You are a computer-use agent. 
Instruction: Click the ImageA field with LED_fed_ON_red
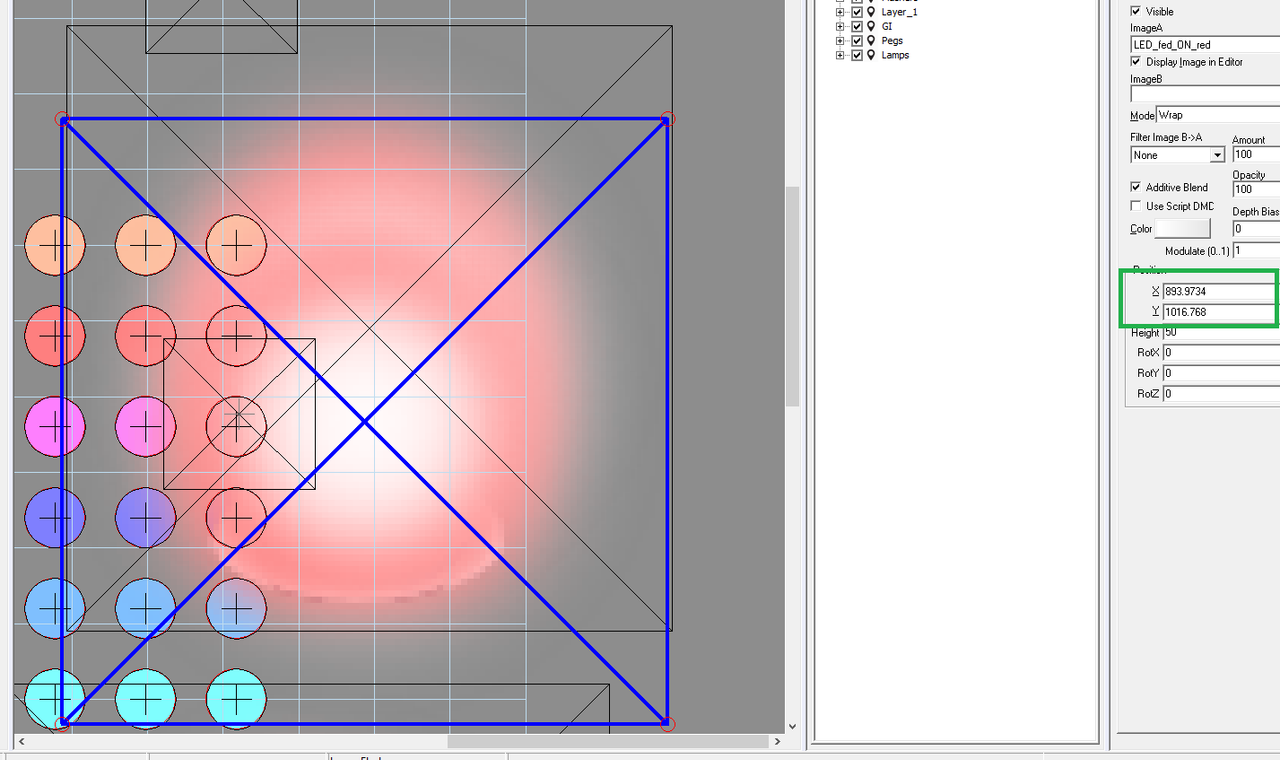[1205, 45]
